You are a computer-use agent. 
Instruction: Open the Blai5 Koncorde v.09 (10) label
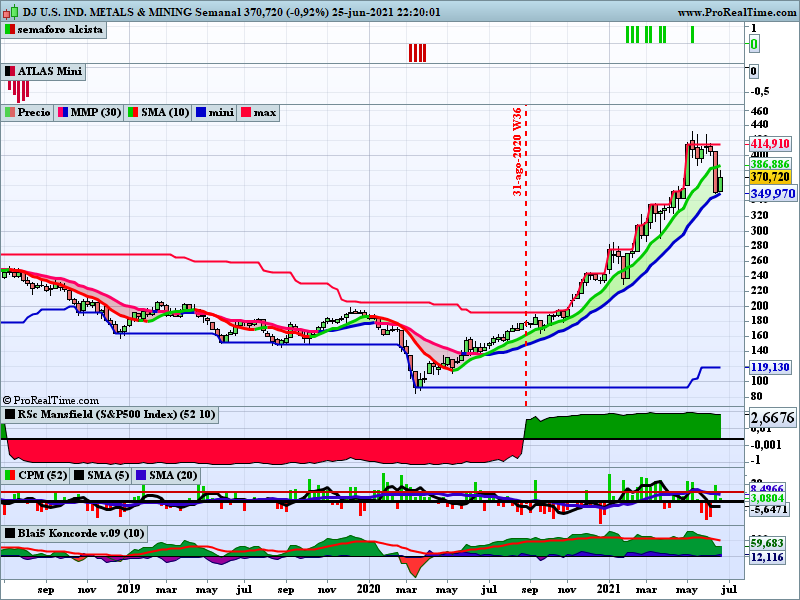81,534
